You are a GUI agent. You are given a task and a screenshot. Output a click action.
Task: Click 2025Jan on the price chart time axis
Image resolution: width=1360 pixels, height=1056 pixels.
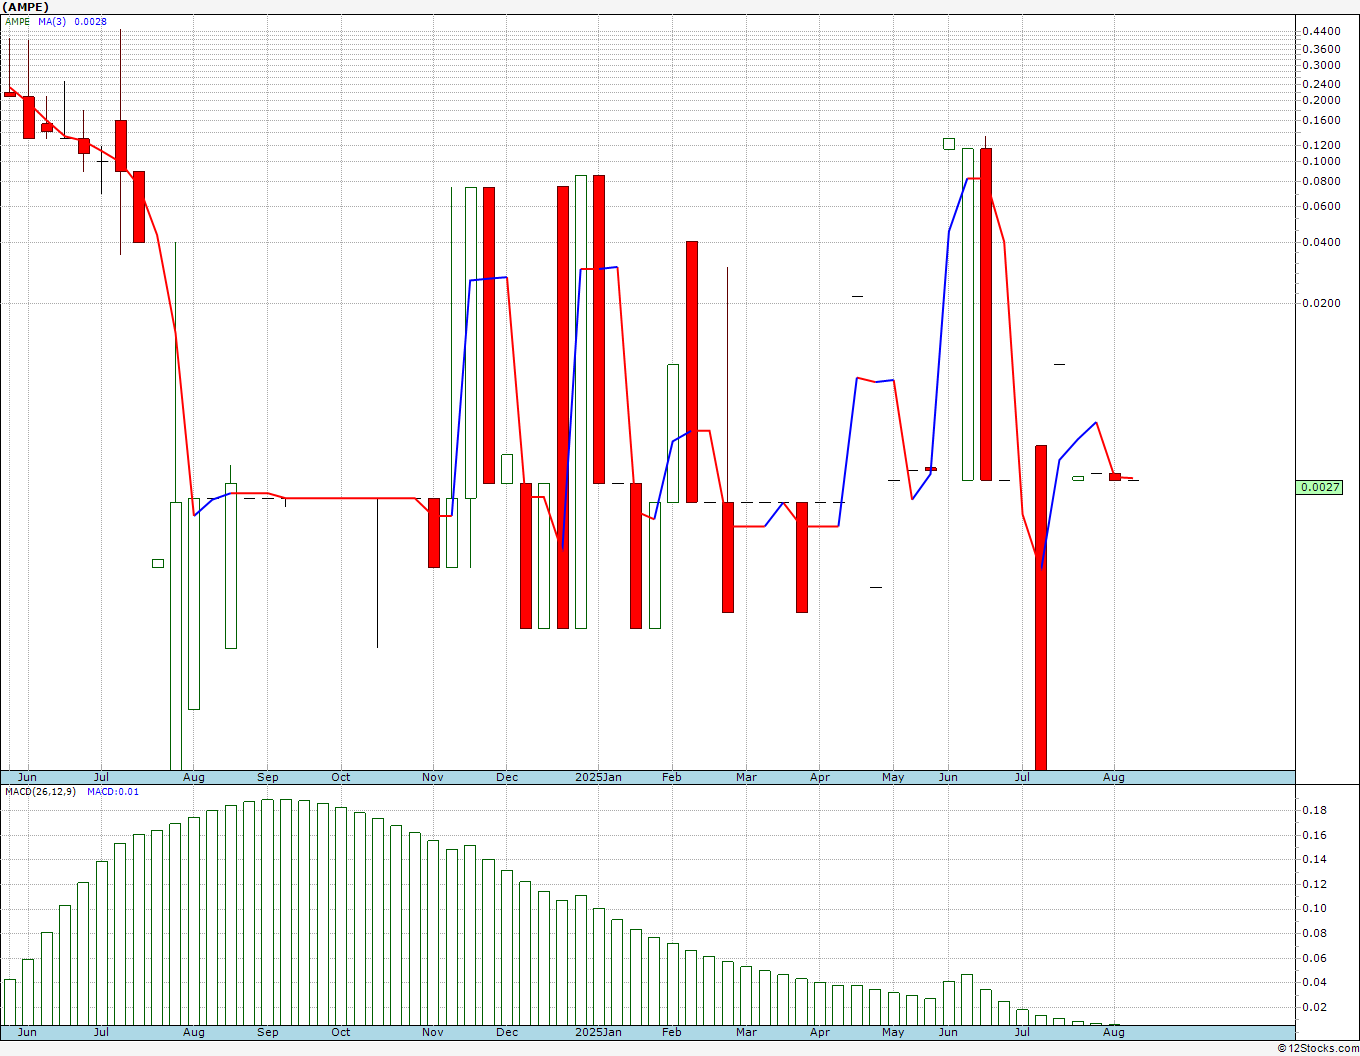click(598, 777)
